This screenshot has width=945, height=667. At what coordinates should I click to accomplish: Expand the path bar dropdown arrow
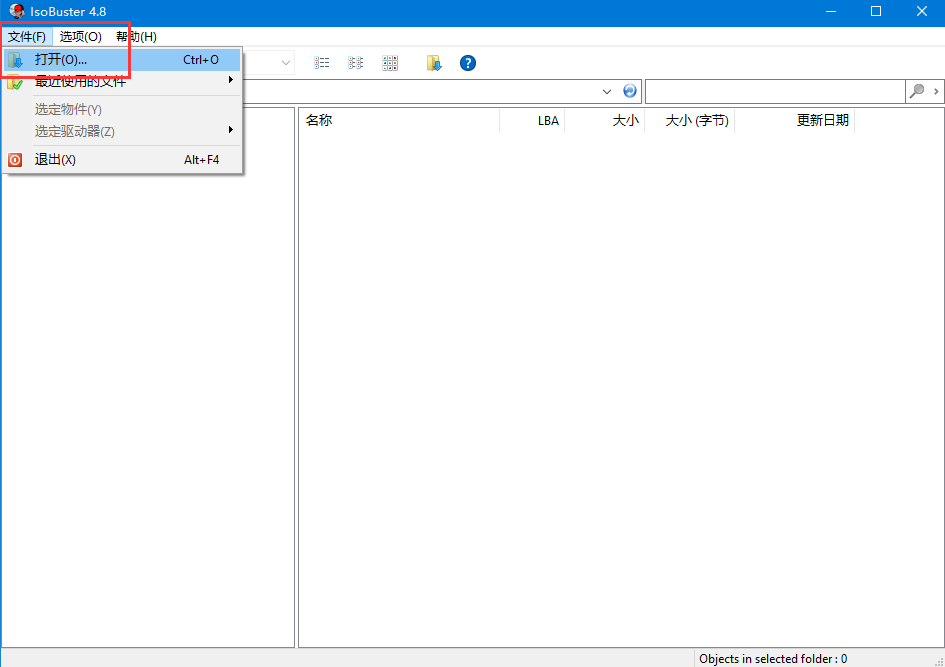(x=607, y=91)
